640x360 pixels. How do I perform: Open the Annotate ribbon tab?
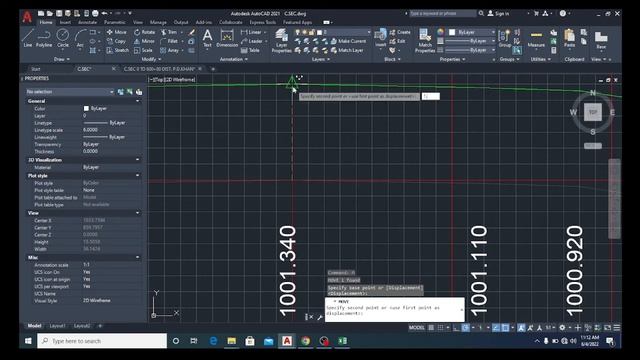[87, 22]
